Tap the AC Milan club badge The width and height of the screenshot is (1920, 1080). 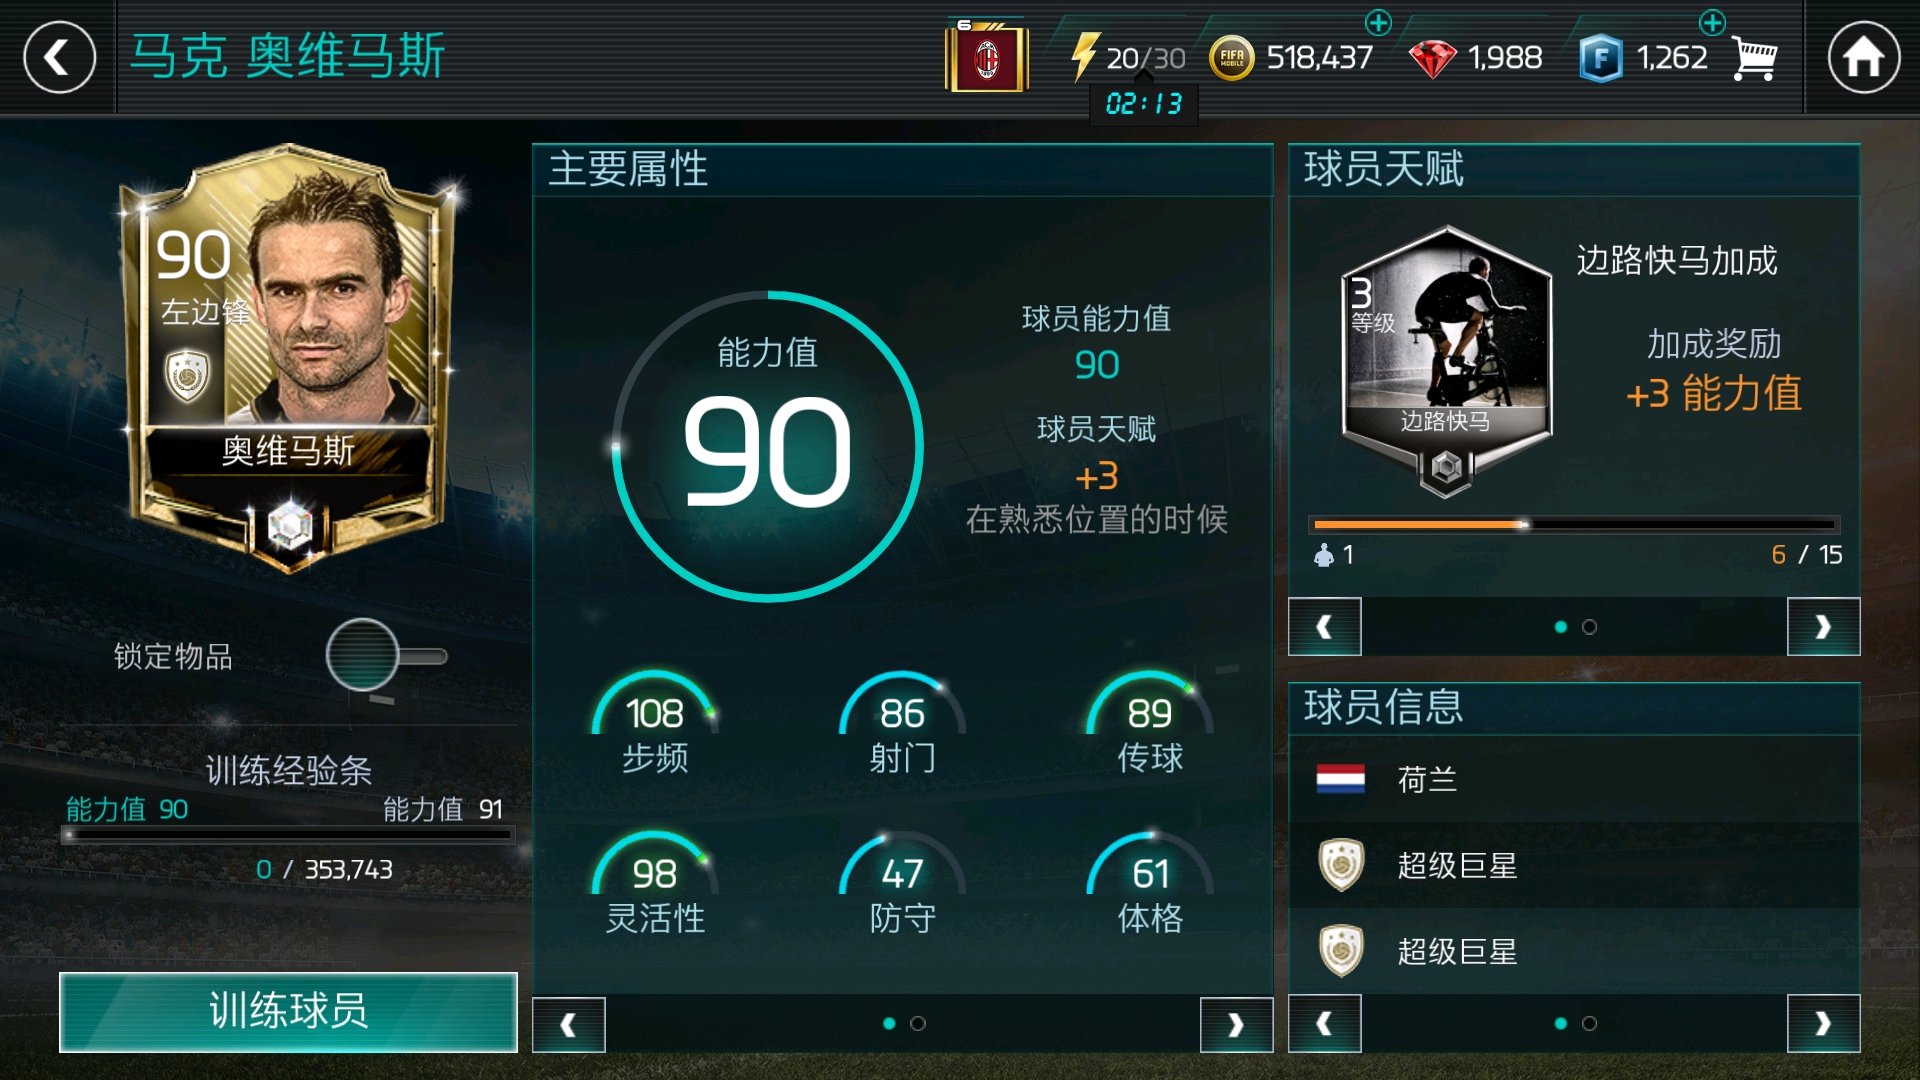click(x=987, y=57)
